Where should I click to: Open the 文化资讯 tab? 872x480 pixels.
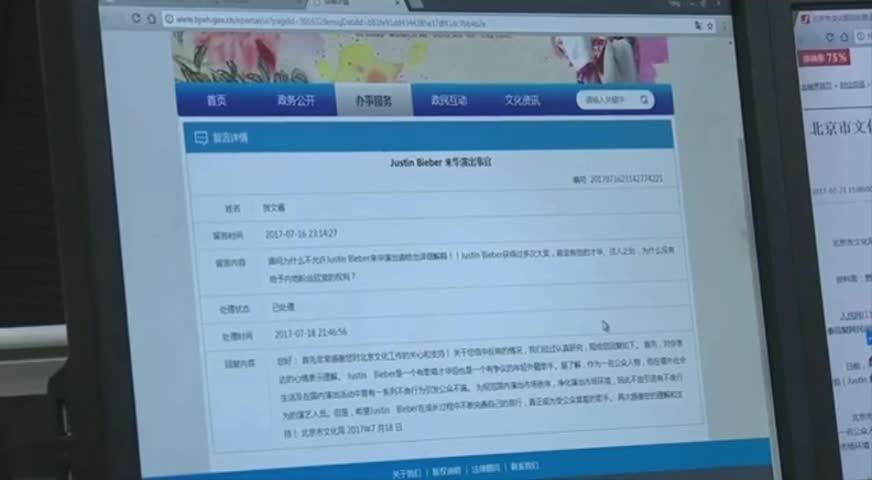click(523, 100)
